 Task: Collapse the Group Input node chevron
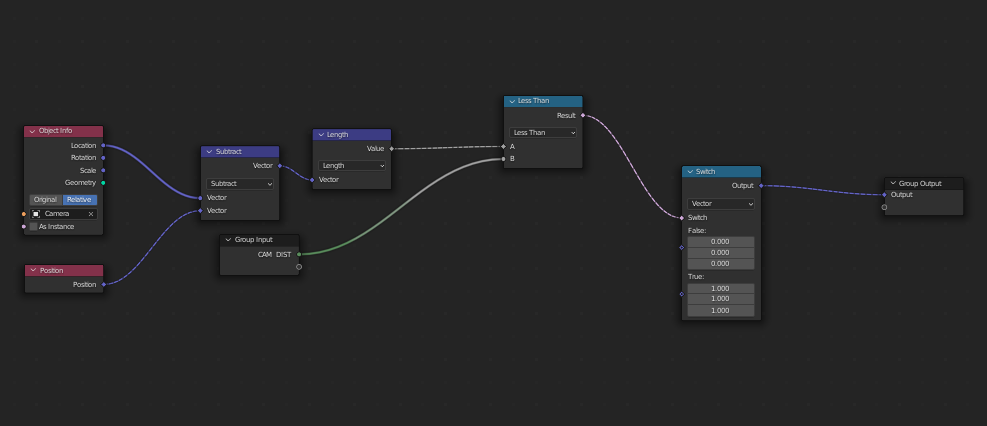coord(228,240)
